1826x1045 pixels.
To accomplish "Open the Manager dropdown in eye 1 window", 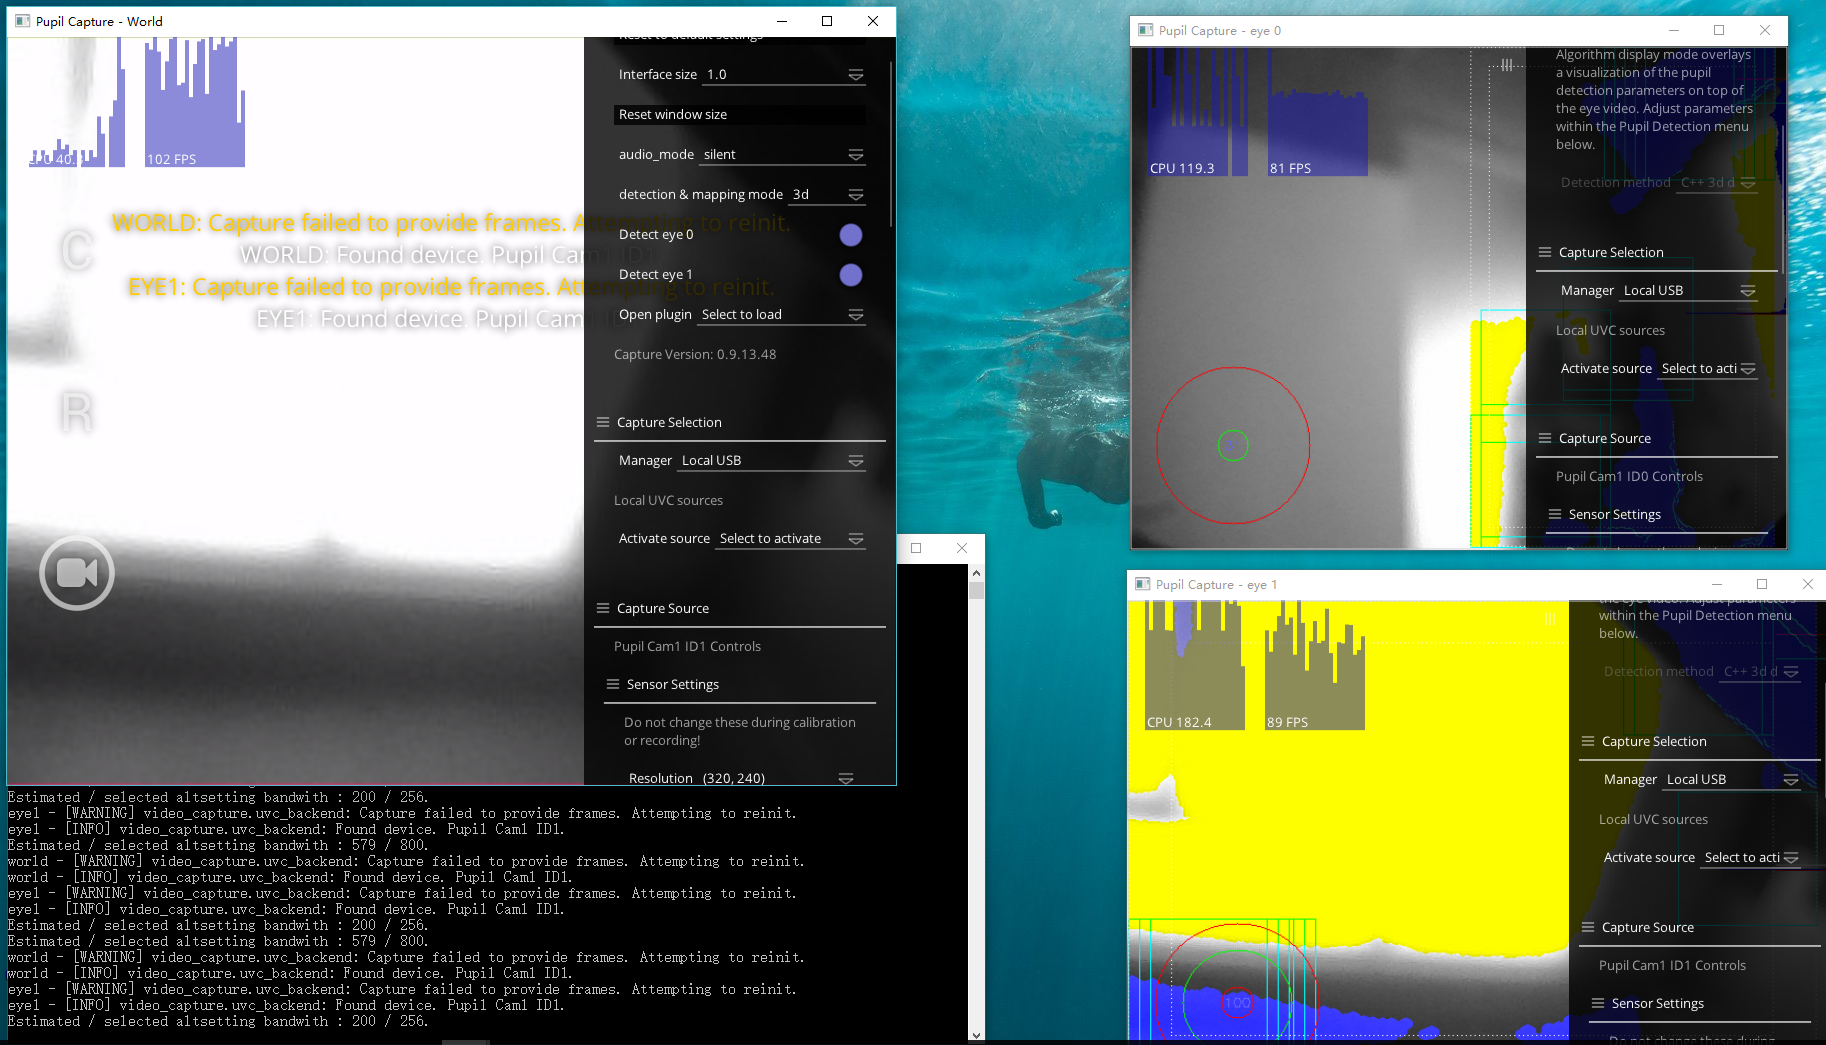I will tap(1731, 780).
